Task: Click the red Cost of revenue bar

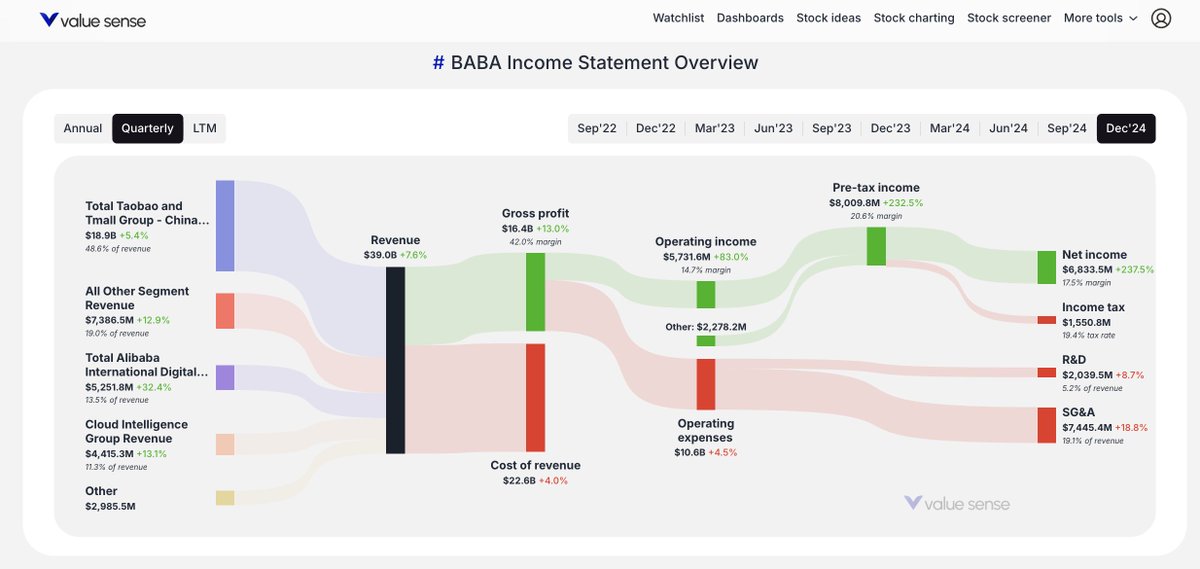Action: [535, 398]
